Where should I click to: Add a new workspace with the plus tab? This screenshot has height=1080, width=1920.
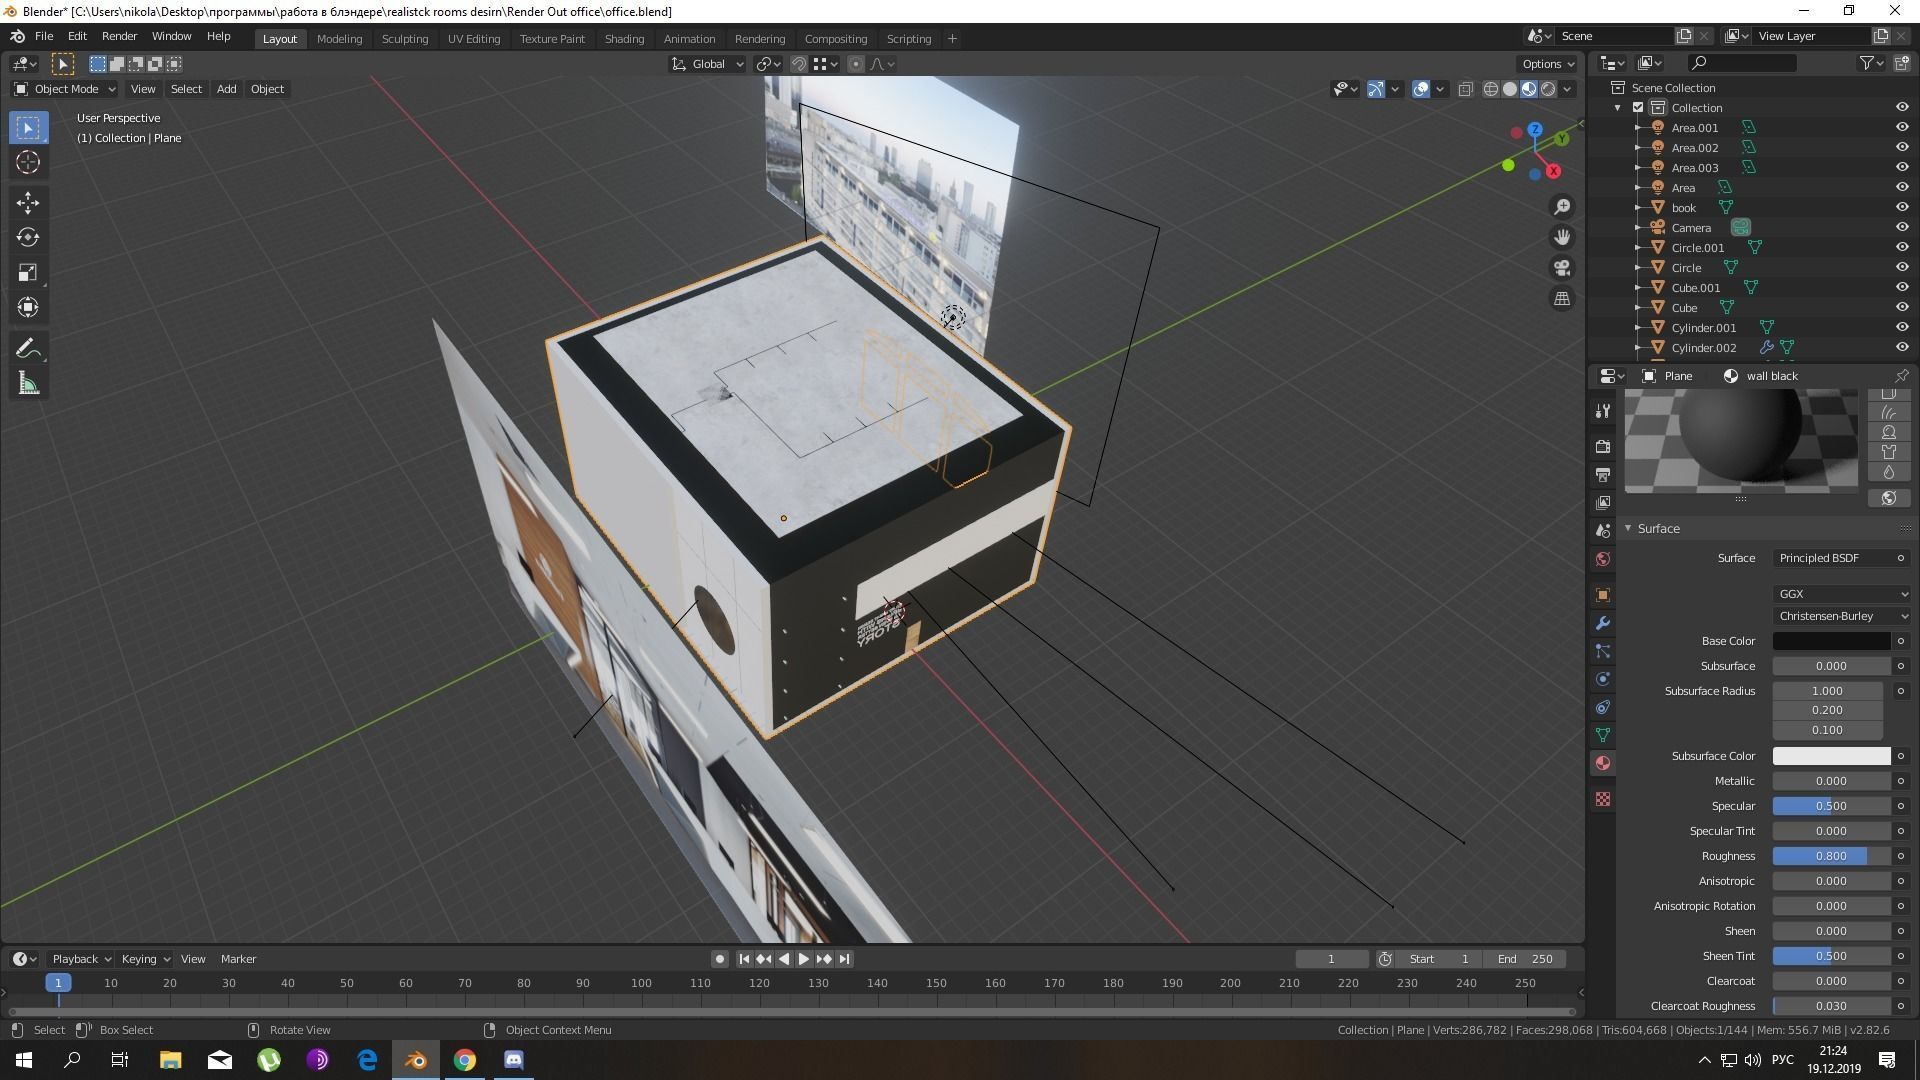point(952,39)
